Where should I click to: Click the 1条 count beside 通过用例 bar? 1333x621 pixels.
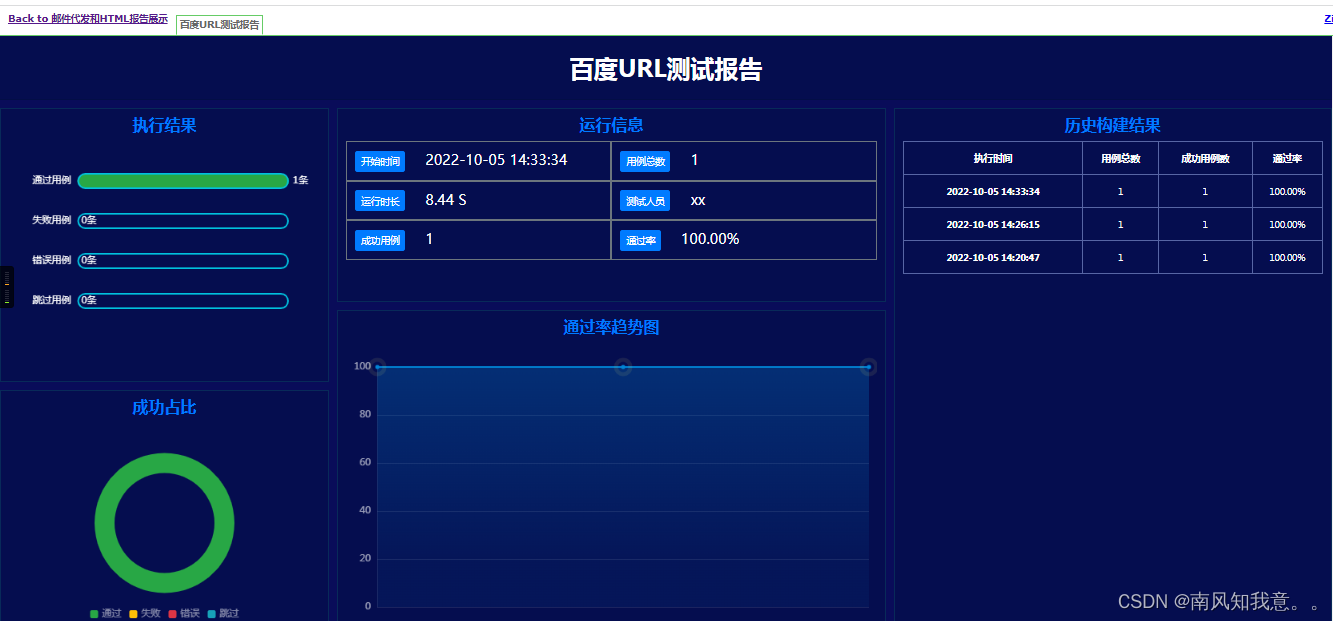[x=301, y=181]
